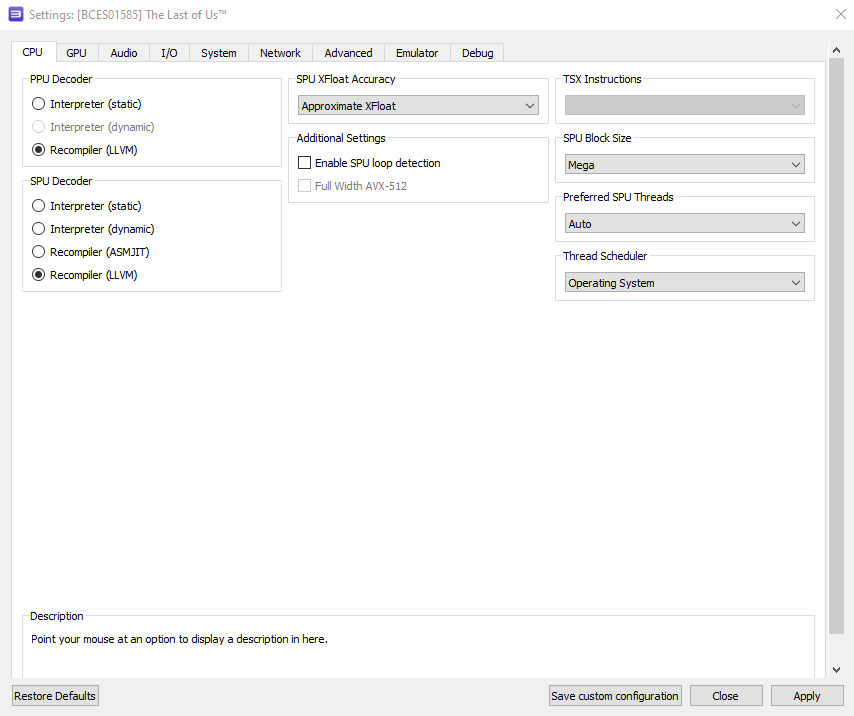Image resolution: width=854 pixels, height=716 pixels.
Task: Click Save custom configuration button
Action: coord(615,696)
